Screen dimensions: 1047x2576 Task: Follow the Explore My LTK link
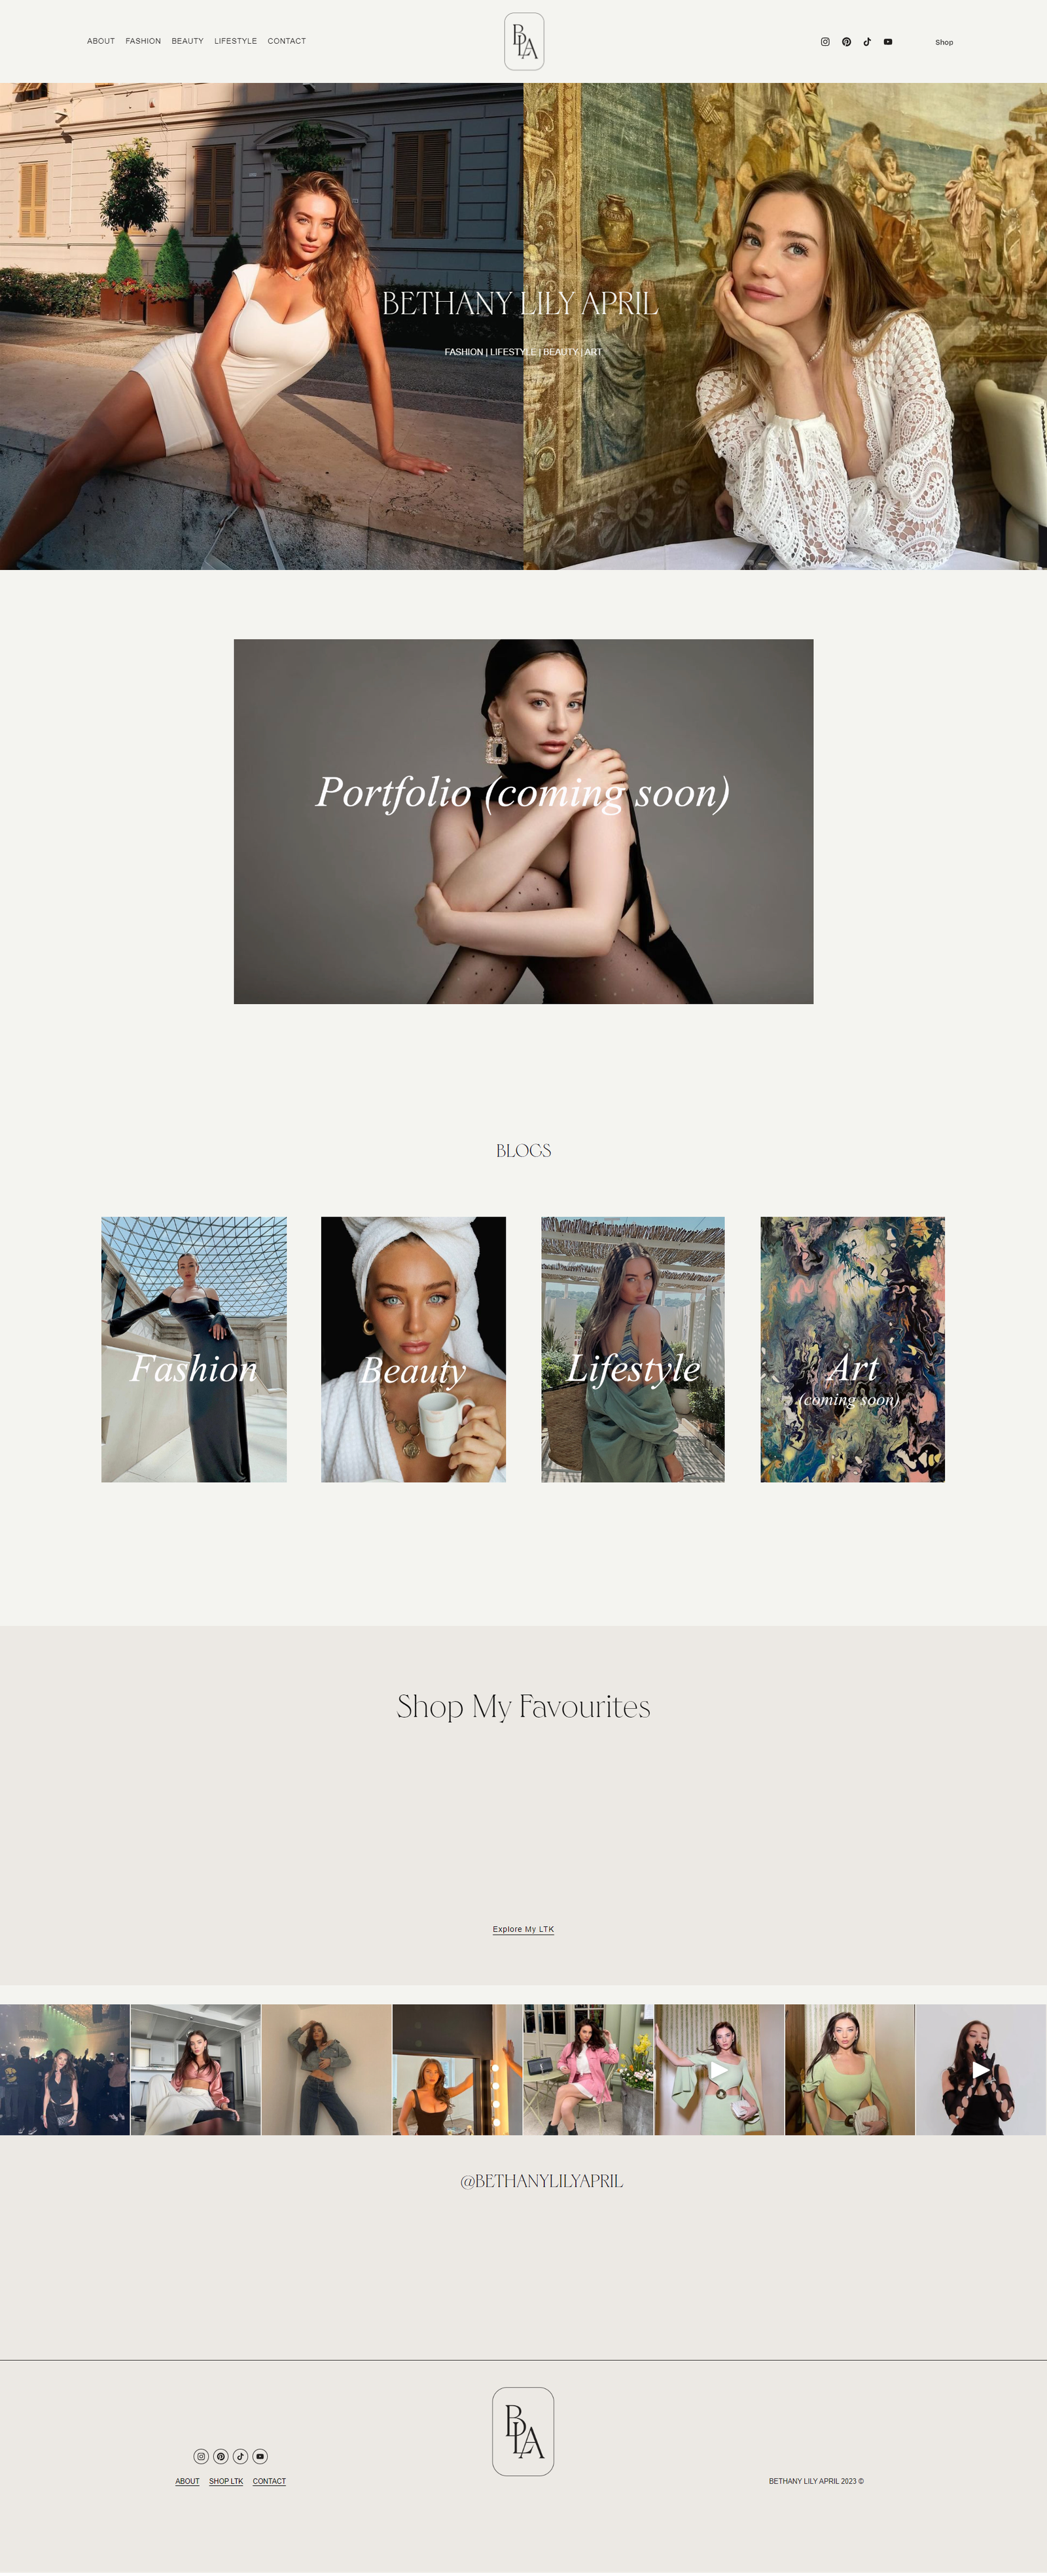click(523, 1929)
